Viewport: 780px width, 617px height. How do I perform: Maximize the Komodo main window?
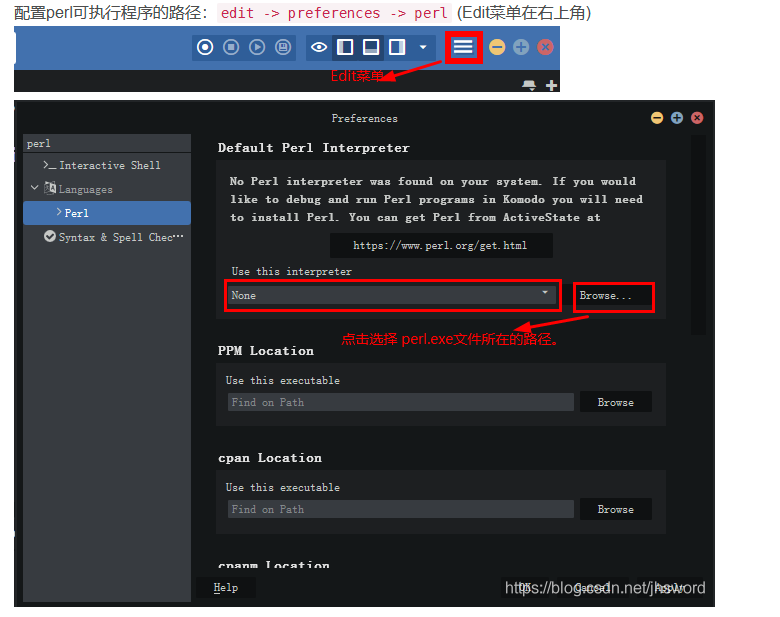click(x=521, y=47)
